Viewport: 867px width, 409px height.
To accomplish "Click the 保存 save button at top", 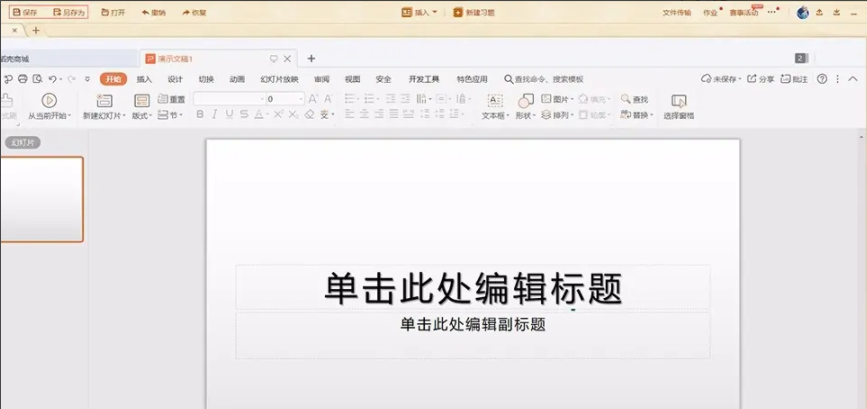I will [24, 12].
